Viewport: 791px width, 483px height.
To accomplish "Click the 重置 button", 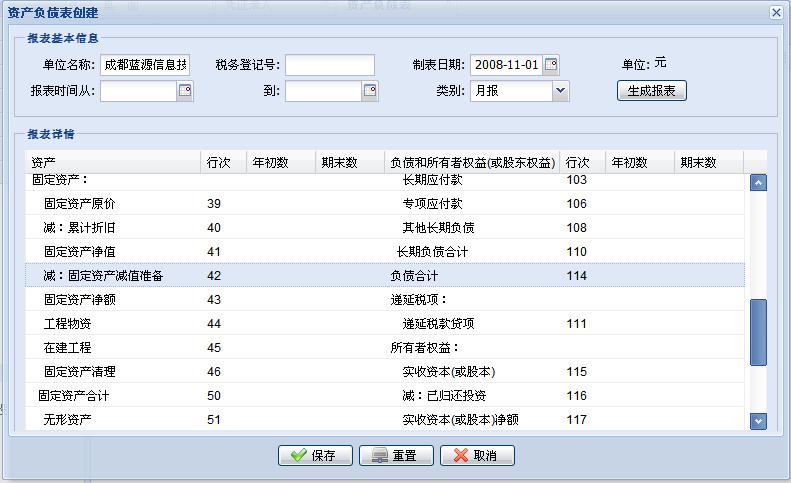I will pyautogui.click(x=396, y=455).
